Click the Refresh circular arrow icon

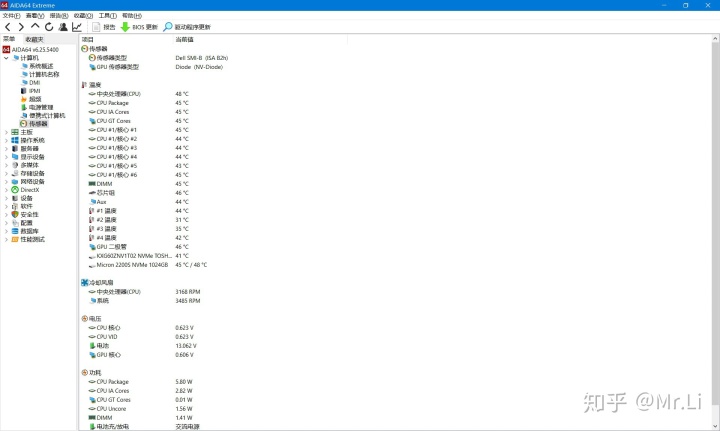tap(49, 27)
